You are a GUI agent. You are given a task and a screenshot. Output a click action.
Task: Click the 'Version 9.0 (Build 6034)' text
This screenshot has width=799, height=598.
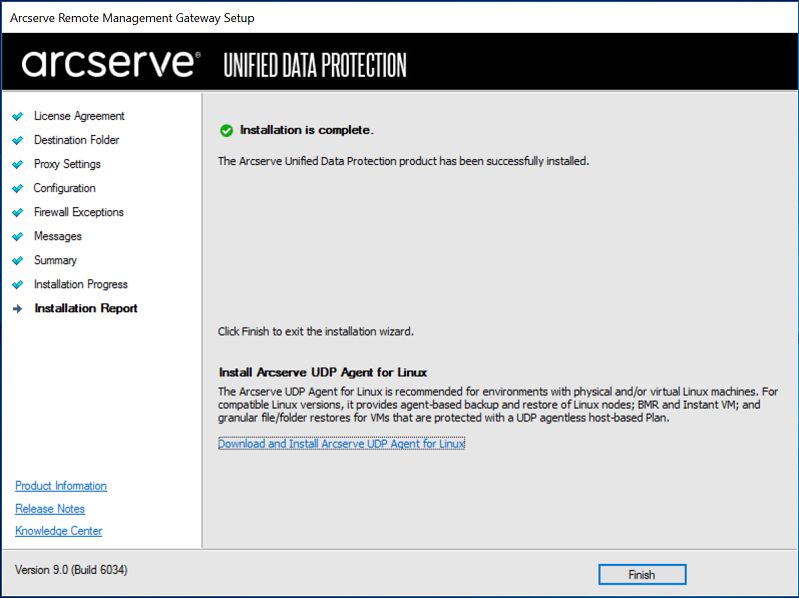click(x=71, y=569)
